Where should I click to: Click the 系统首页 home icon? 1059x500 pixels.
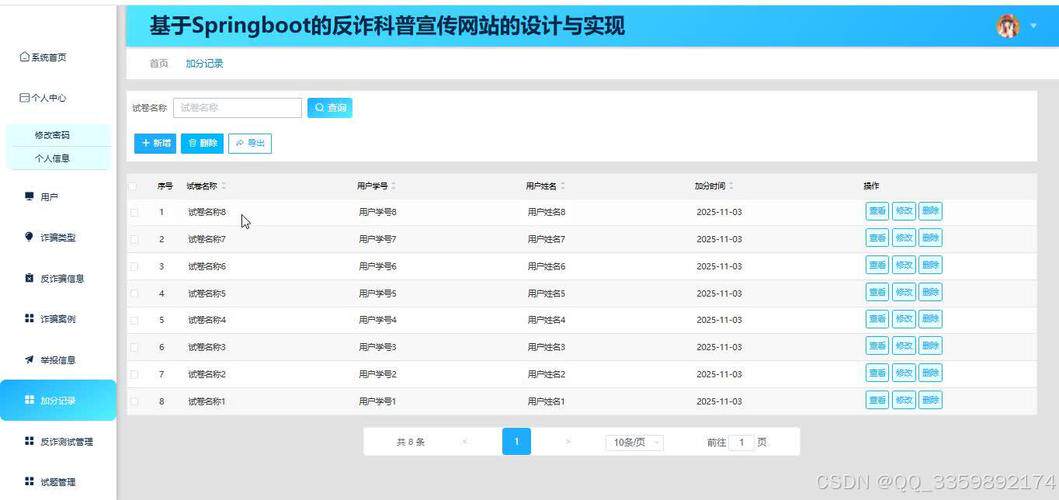click(24, 57)
